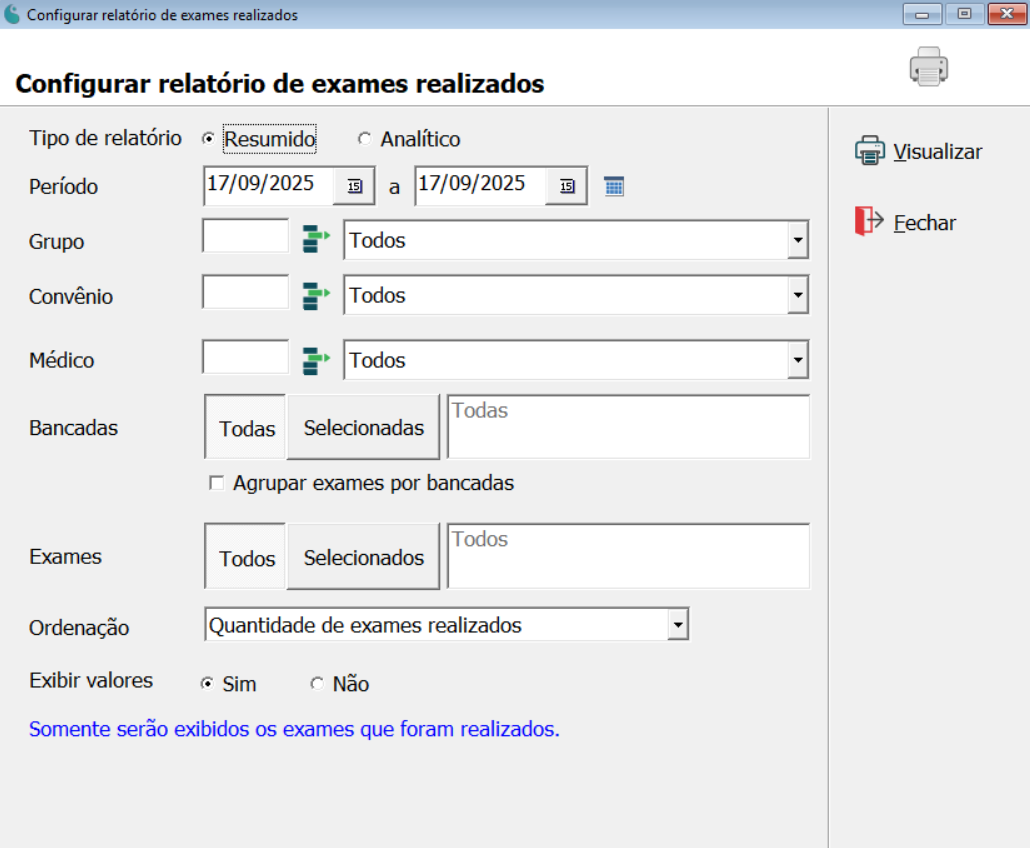Click inside the Grupo code input field
The image size is (1030, 848).
[244, 236]
